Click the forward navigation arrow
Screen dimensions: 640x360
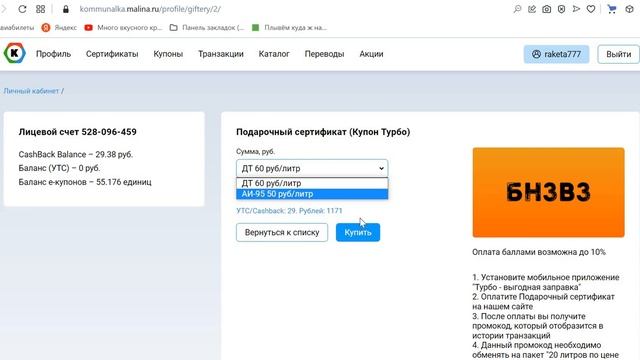pos(4,9)
